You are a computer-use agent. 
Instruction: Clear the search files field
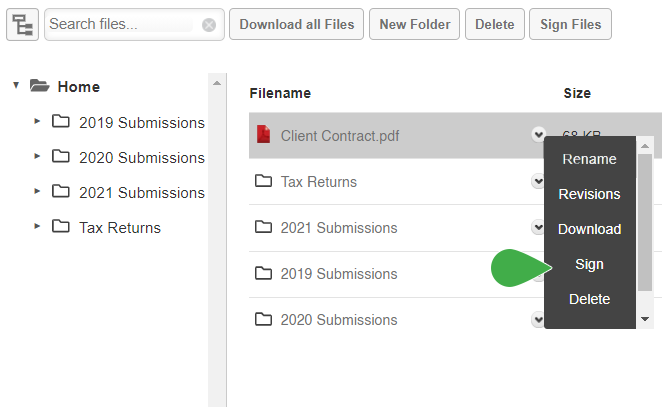pos(209,25)
